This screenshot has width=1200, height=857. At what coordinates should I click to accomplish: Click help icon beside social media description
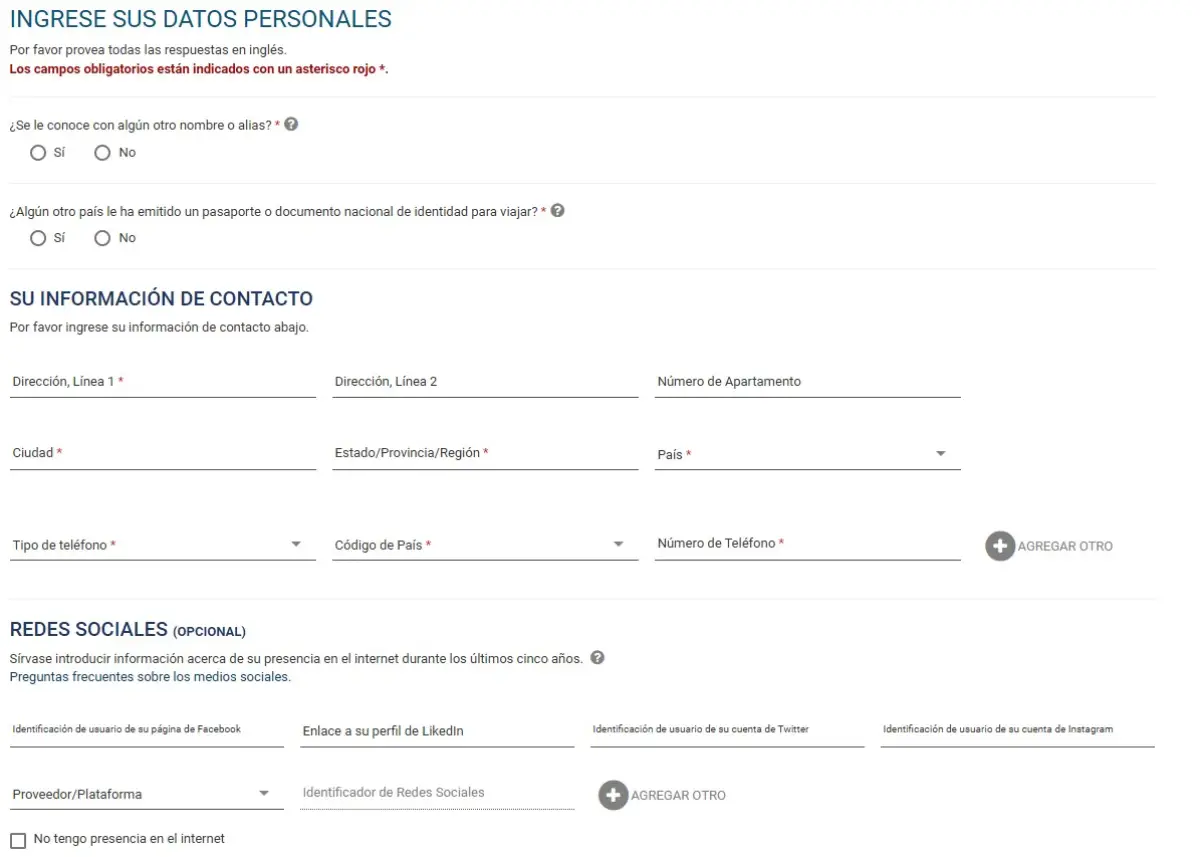click(x=598, y=658)
